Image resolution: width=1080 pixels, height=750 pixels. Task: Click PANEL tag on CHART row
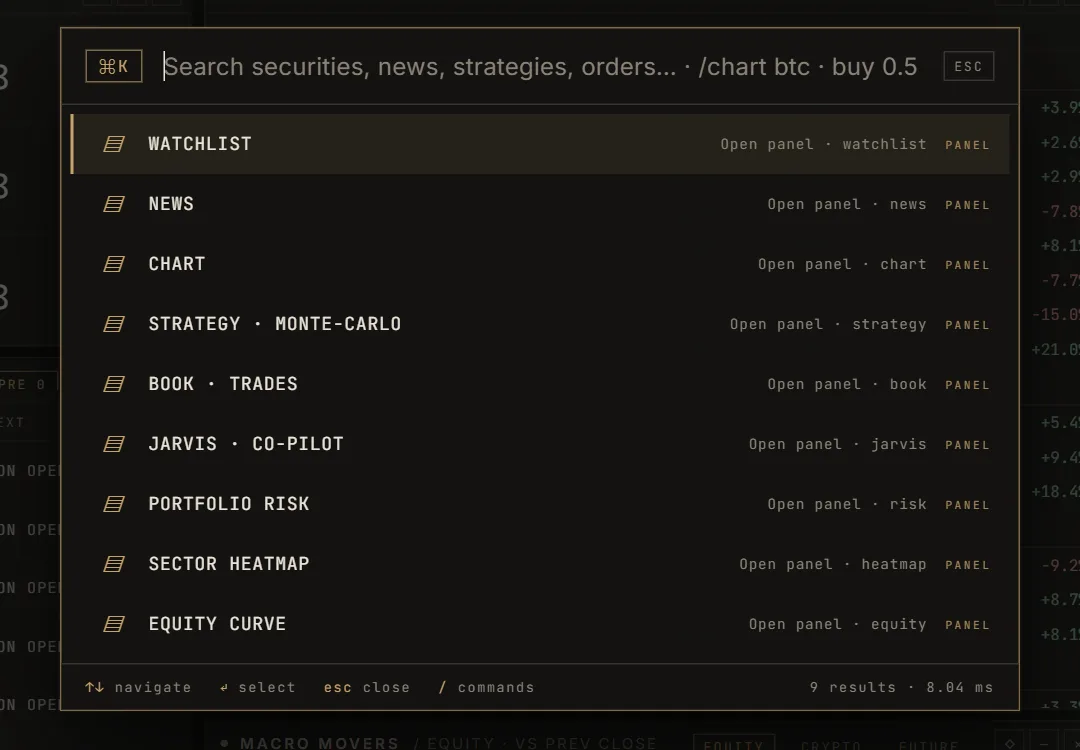click(968, 265)
